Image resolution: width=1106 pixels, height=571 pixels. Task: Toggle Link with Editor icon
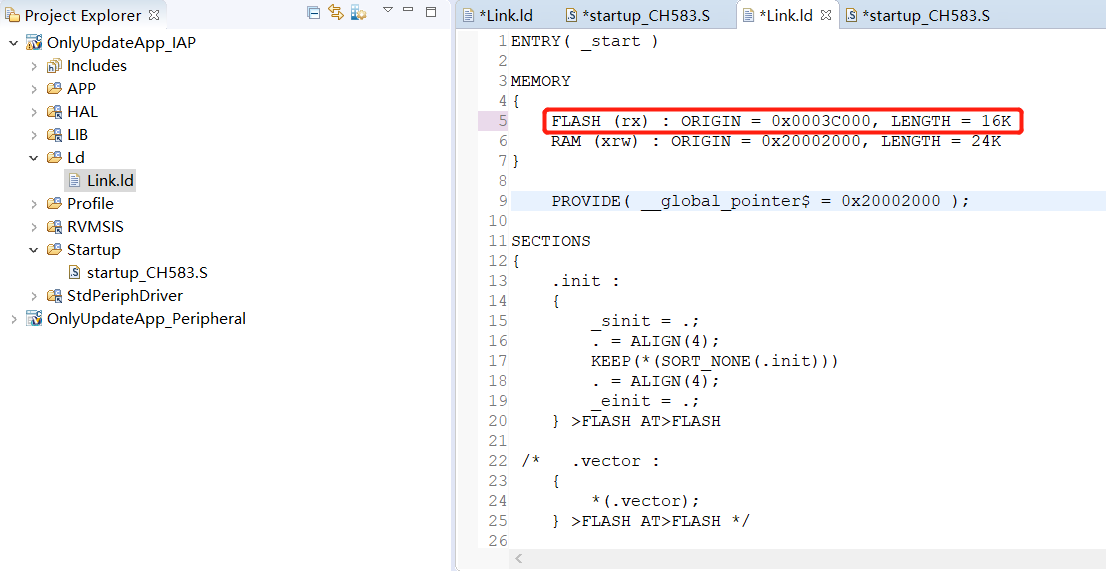coord(336,13)
